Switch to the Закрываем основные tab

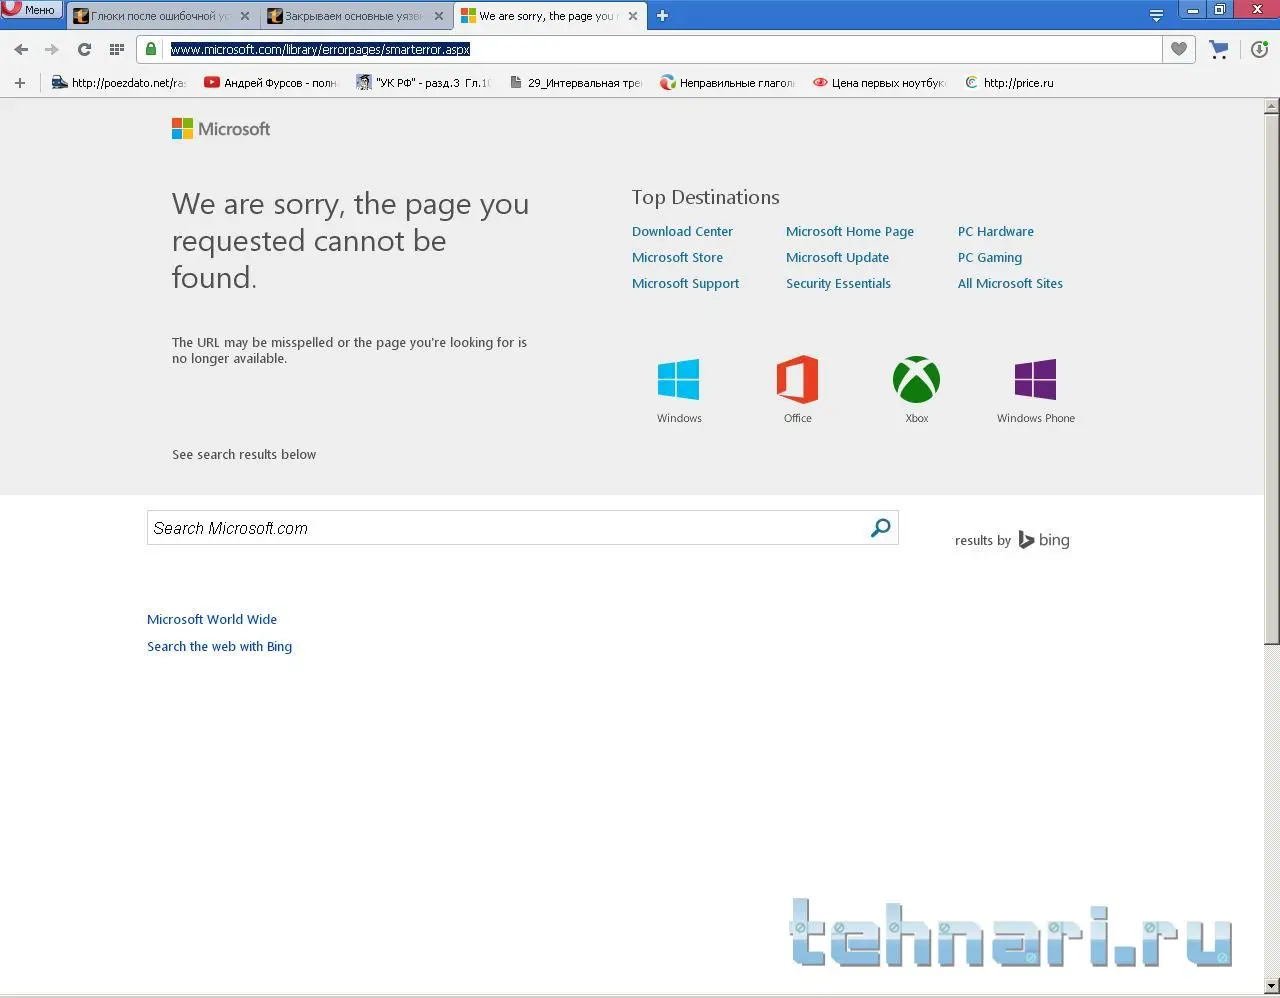pos(354,16)
